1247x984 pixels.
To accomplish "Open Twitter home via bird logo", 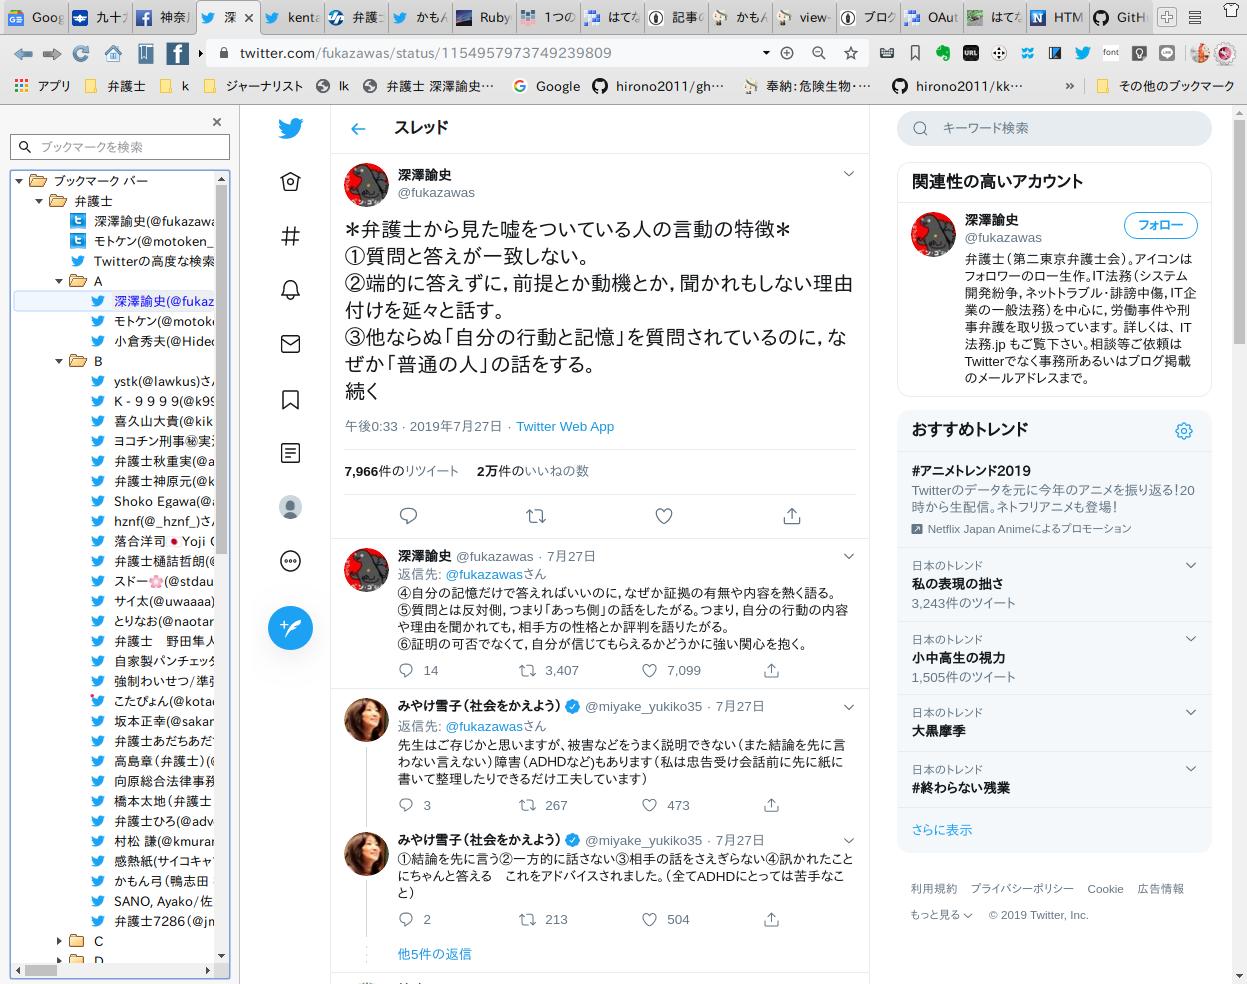I will [x=290, y=128].
